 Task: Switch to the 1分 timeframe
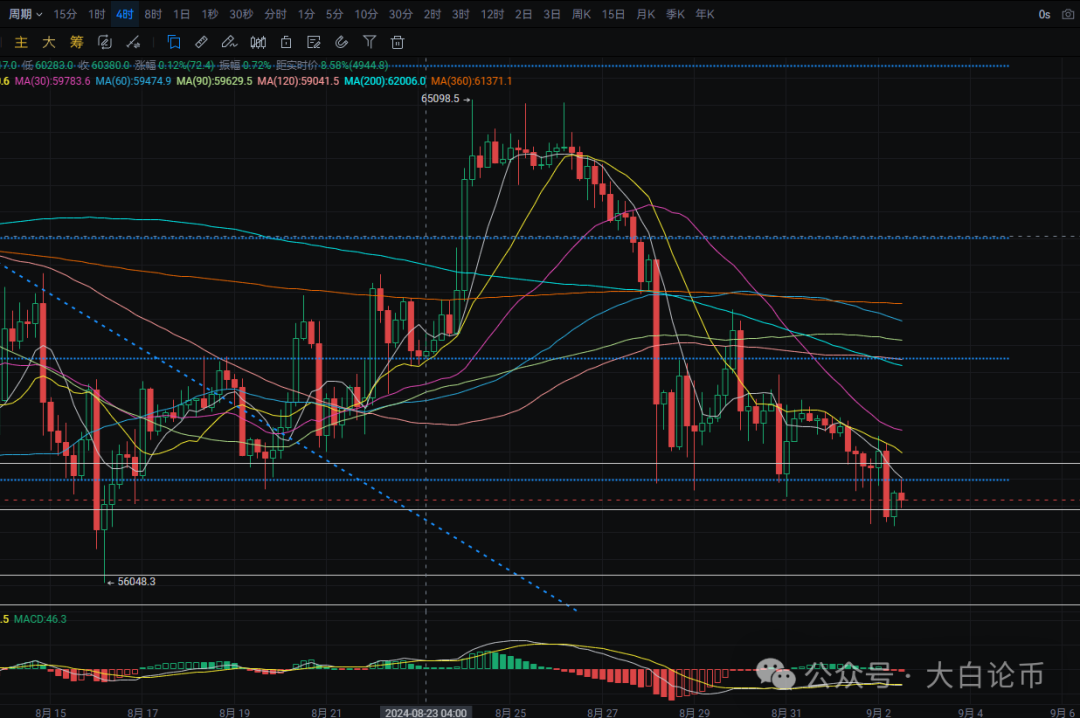click(x=307, y=14)
